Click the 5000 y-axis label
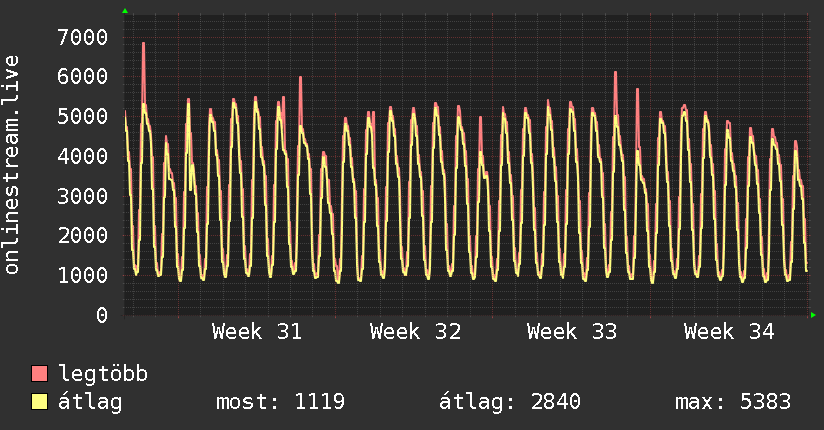 83,116
